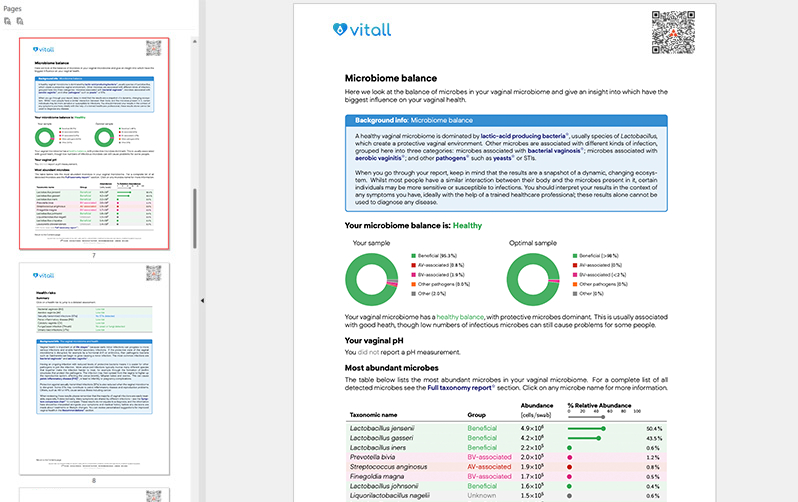Image resolution: width=798 pixels, height=502 pixels.
Task: Click the 1.2 % value for Prevotella bivia
Action: [653, 458]
